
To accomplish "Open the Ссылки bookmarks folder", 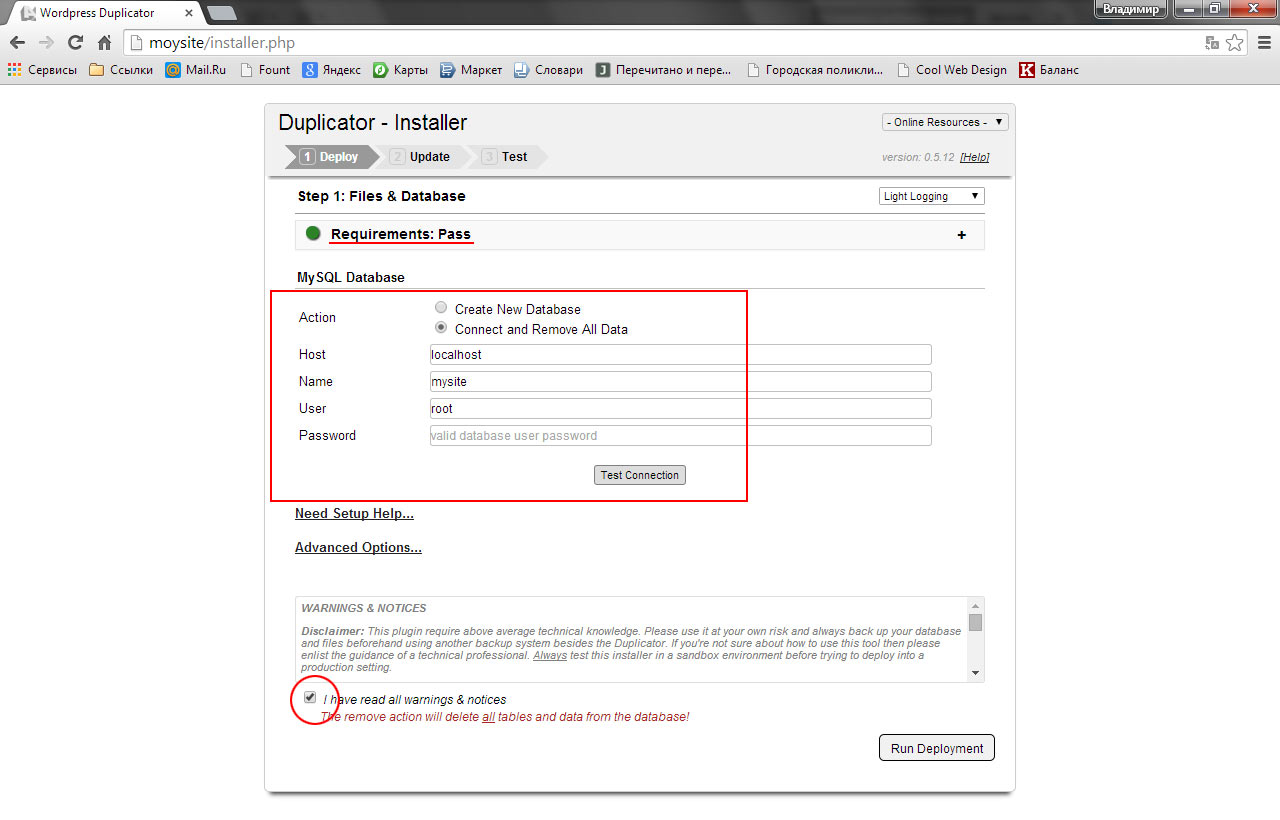I will [x=121, y=70].
